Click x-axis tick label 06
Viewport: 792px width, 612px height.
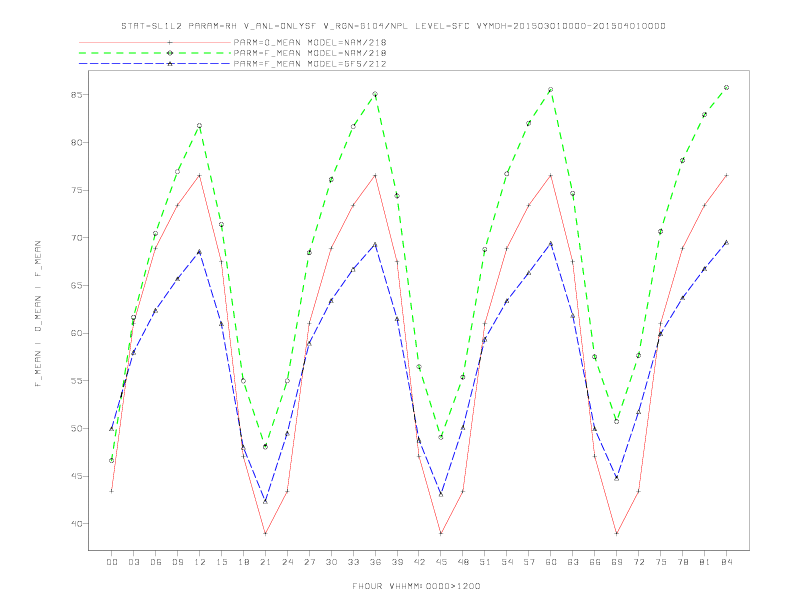[156, 562]
